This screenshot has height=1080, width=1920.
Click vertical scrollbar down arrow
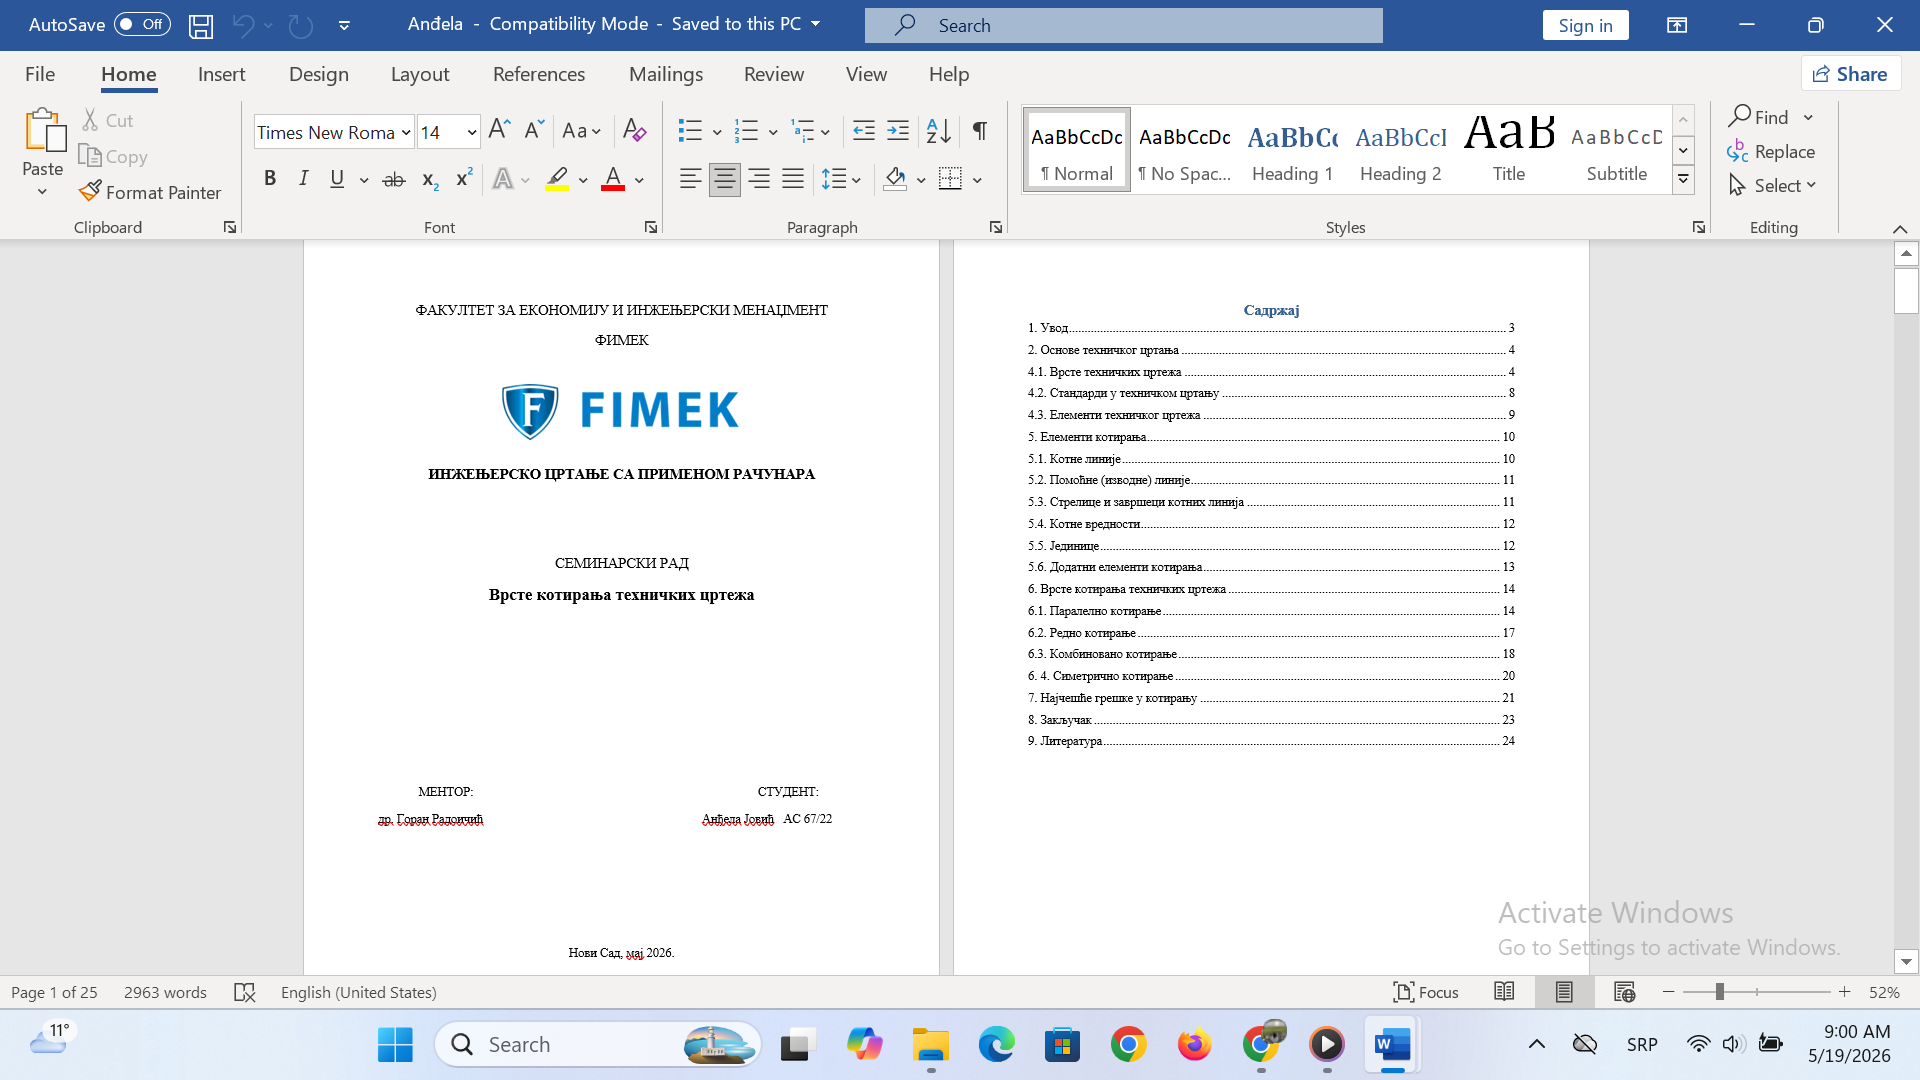[x=1906, y=962]
